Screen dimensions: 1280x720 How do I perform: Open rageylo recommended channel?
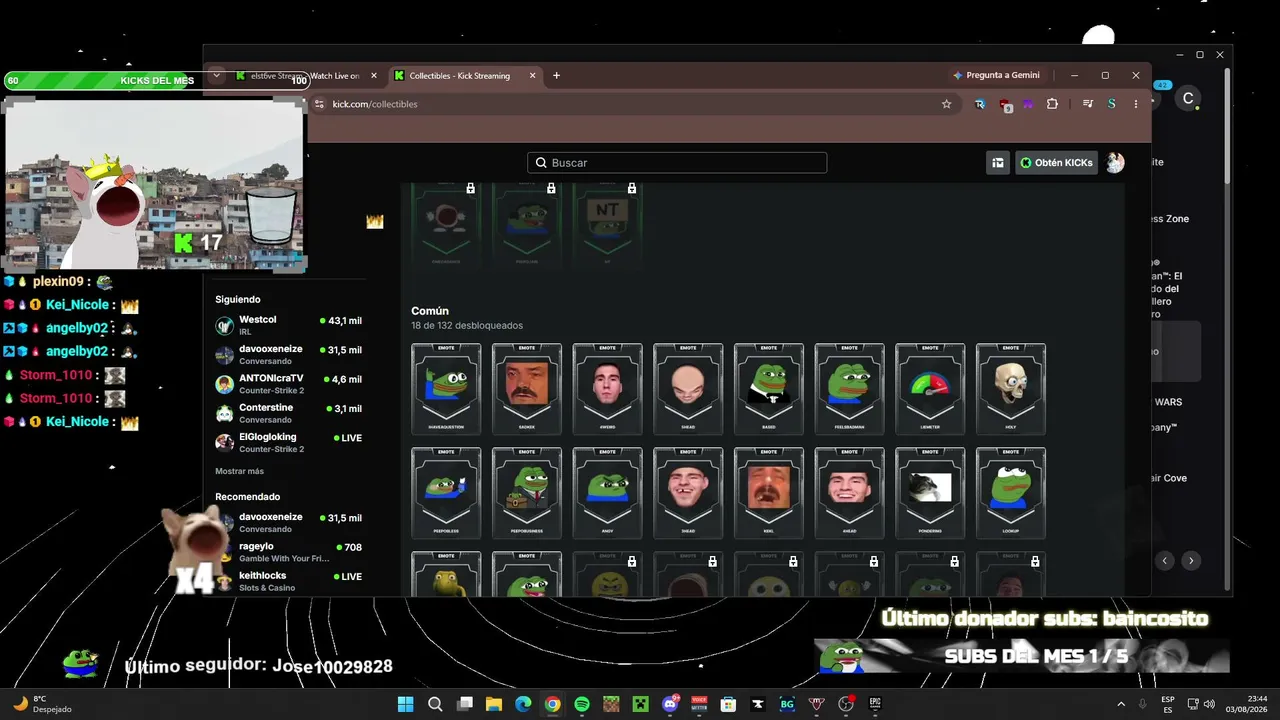289,552
